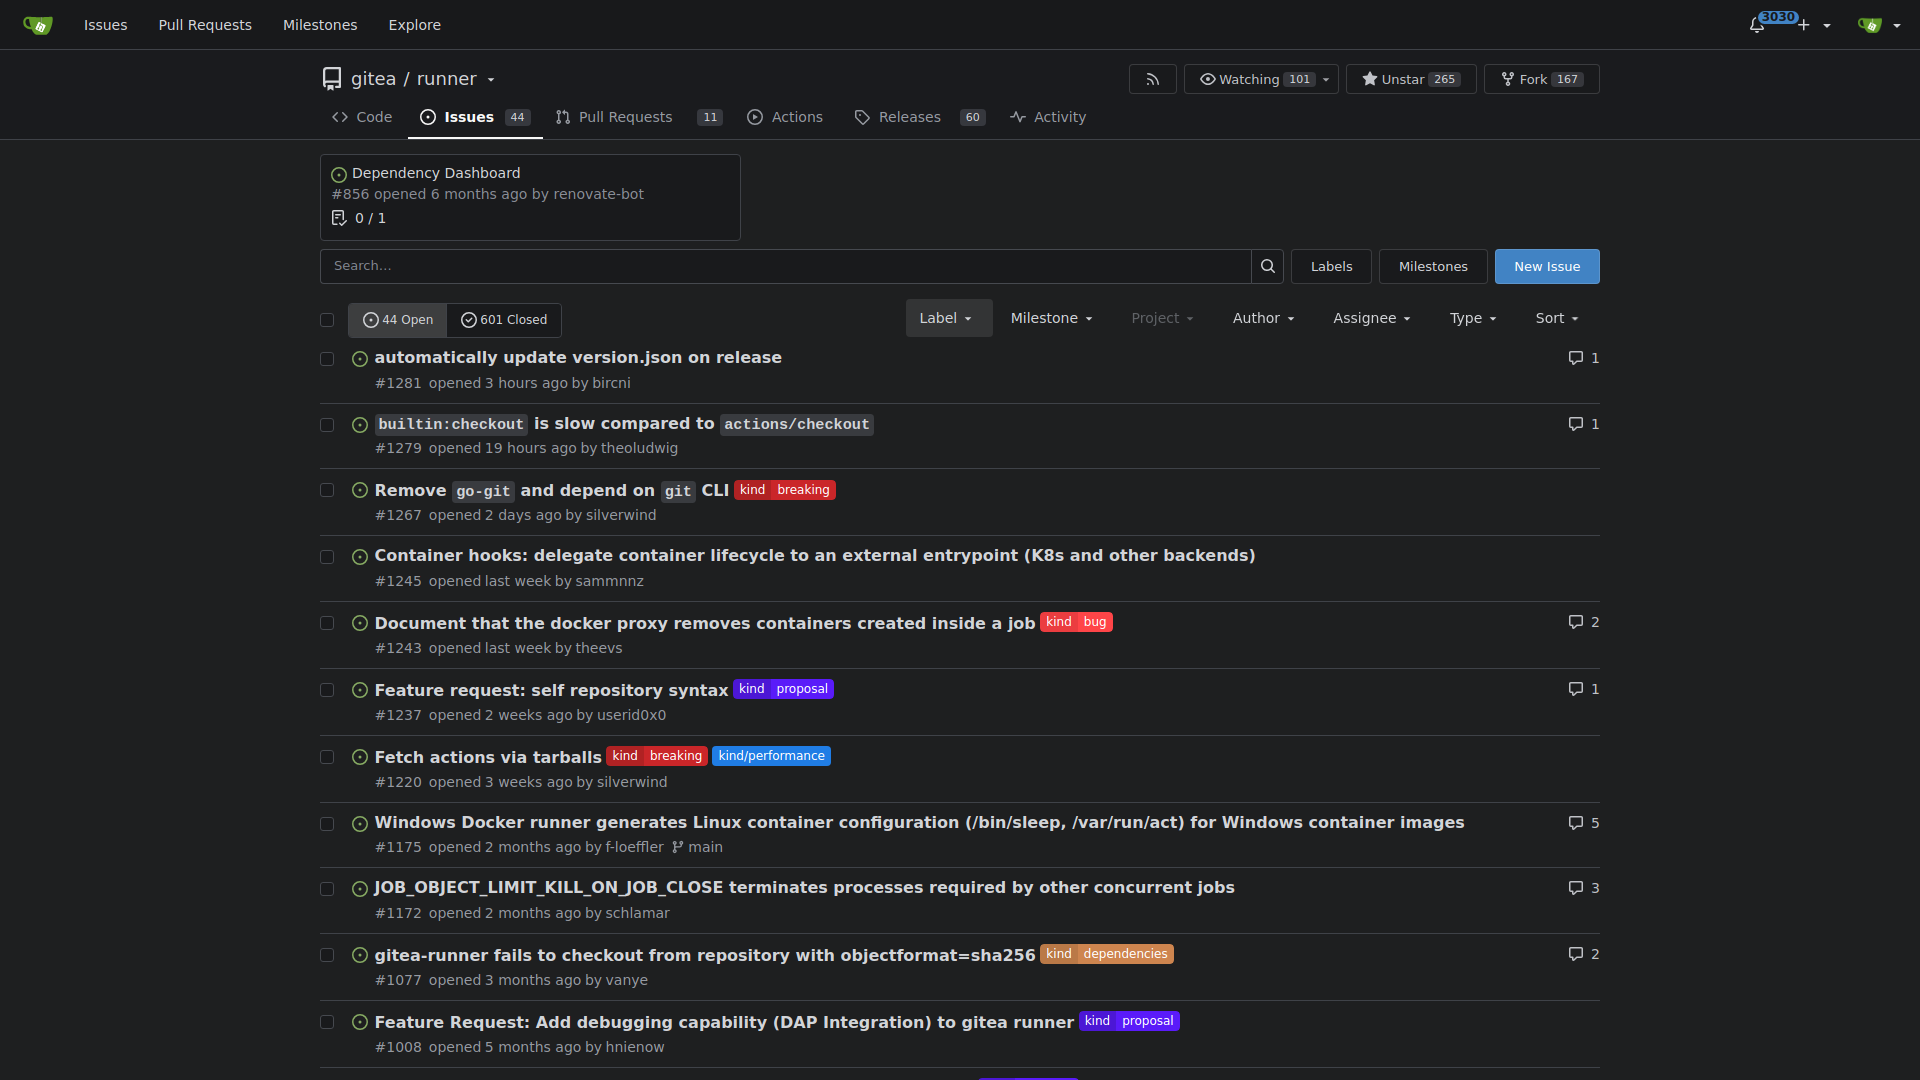Switch to the repo Pull Requests tab
1920x1080 pixels.
tap(639, 117)
